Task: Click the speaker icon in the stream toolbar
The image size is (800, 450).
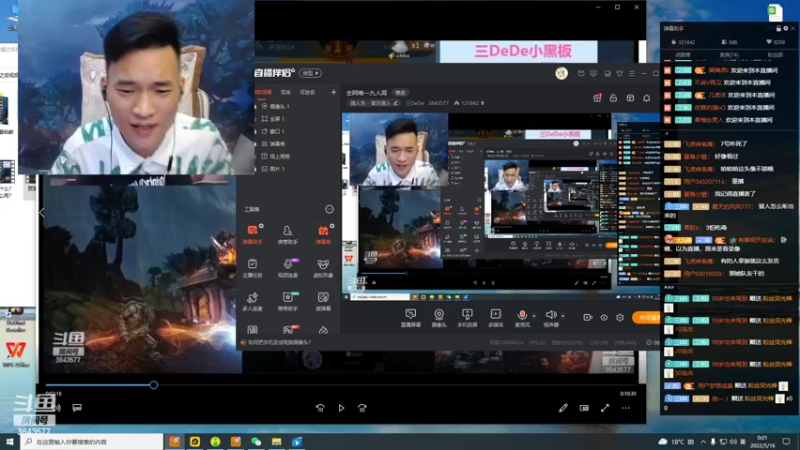Action: [551, 315]
